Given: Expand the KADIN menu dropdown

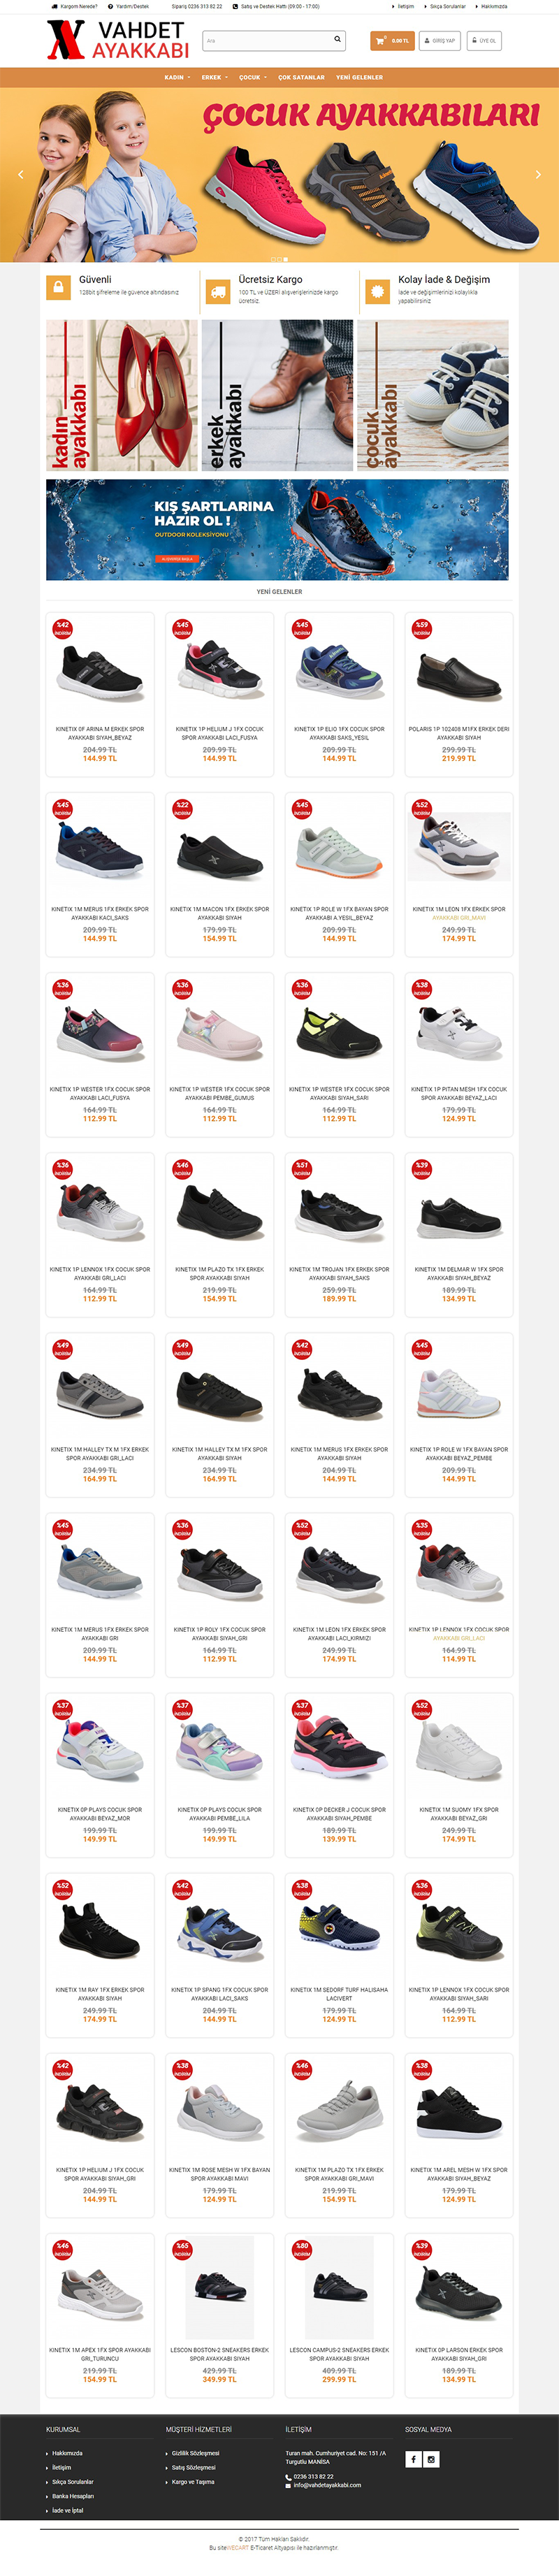Looking at the screenshot, I should (176, 77).
